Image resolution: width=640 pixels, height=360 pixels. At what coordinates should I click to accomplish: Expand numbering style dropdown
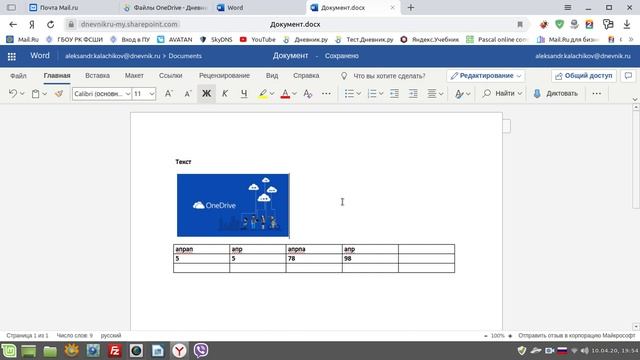coord(381,93)
